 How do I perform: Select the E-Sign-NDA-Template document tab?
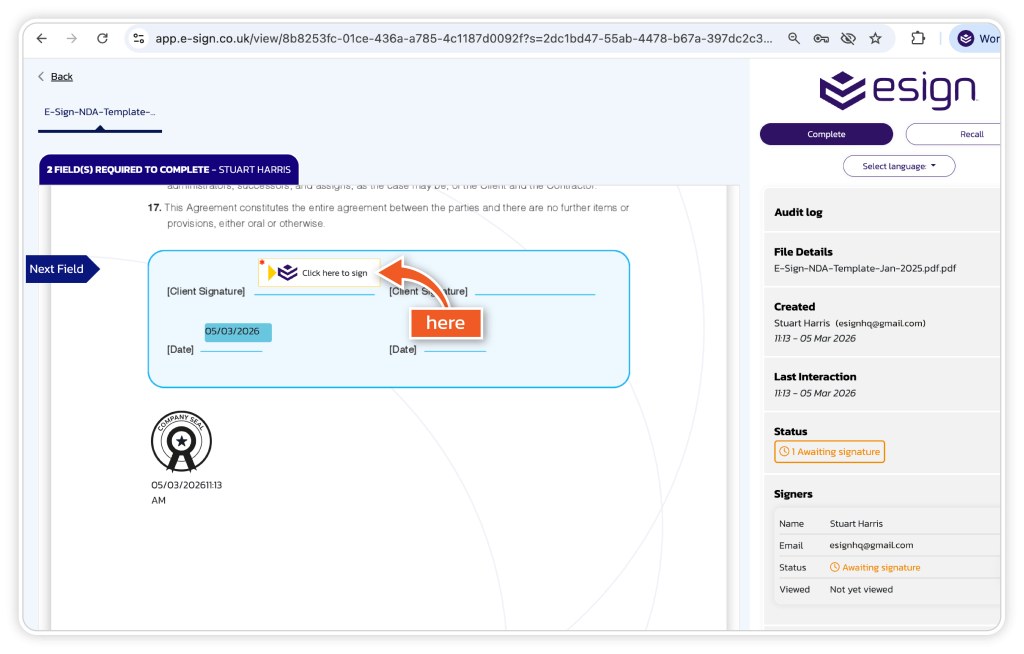click(x=99, y=112)
